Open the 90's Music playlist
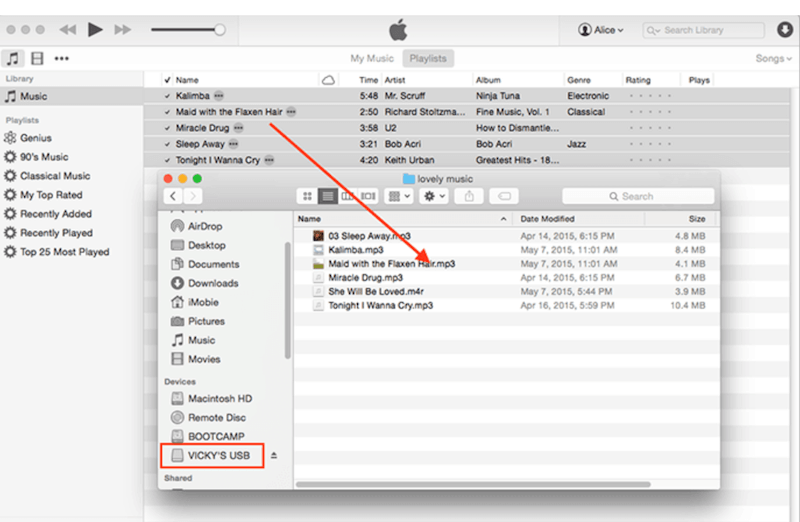This screenshot has width=800, height=522. pyautogui.click(x=44, y=157)
